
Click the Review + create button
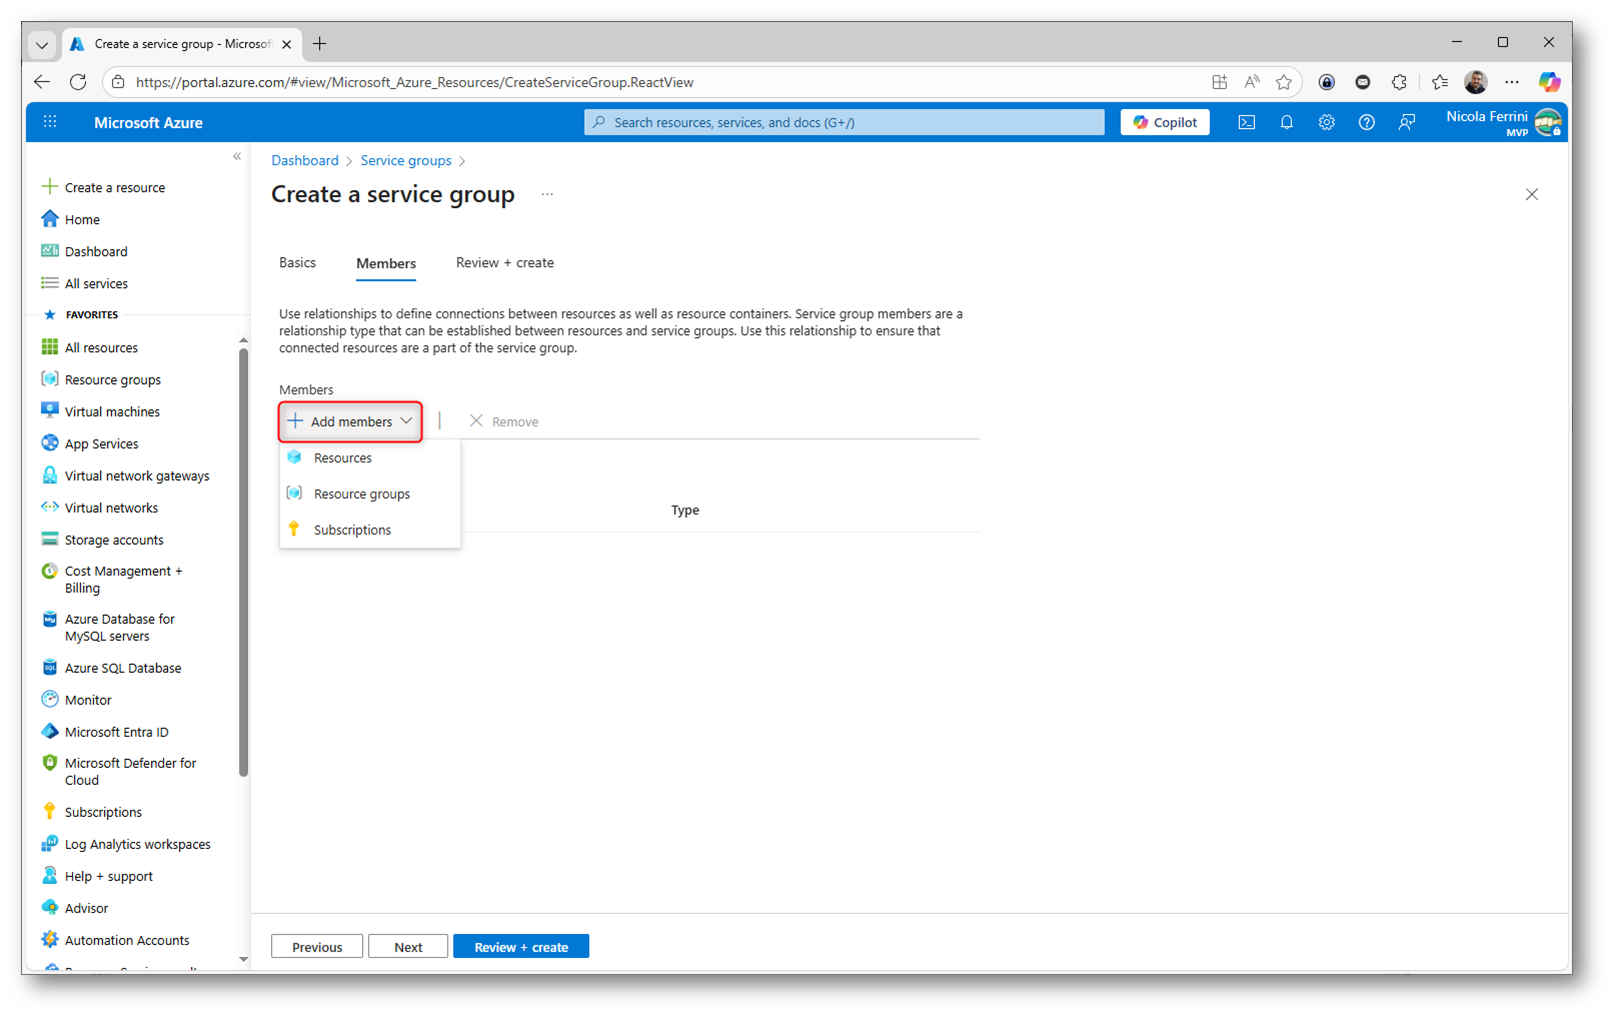[520, 947]
